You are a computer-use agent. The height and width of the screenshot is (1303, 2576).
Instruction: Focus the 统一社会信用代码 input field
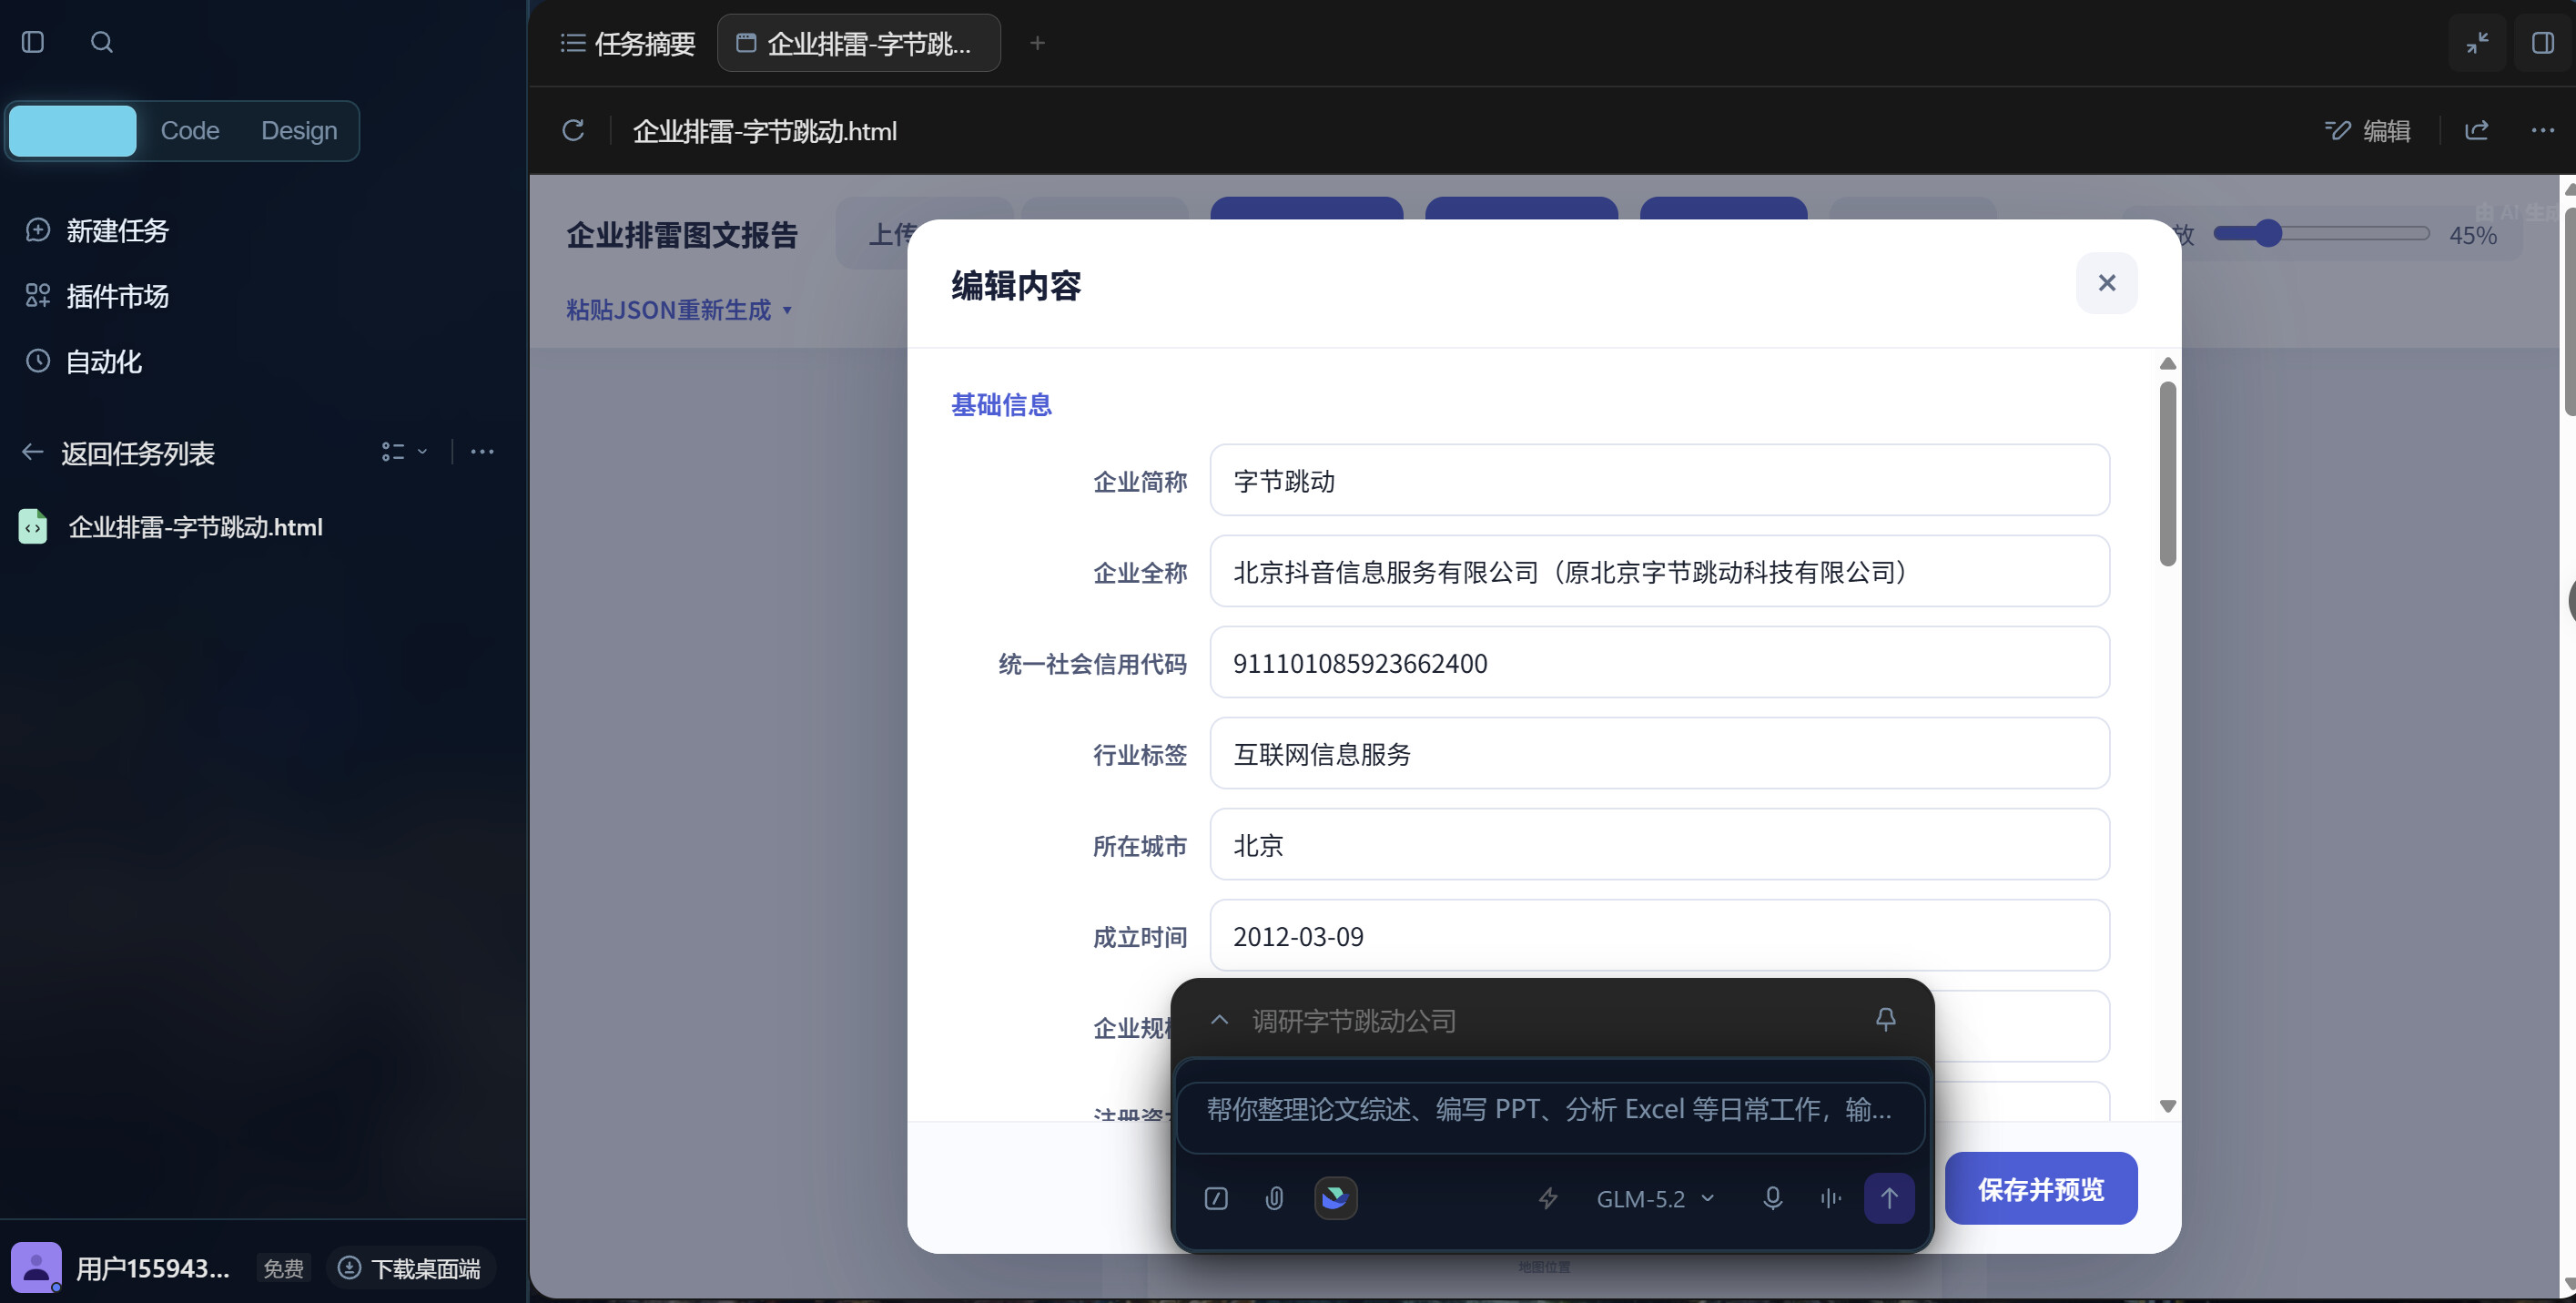1659,662
